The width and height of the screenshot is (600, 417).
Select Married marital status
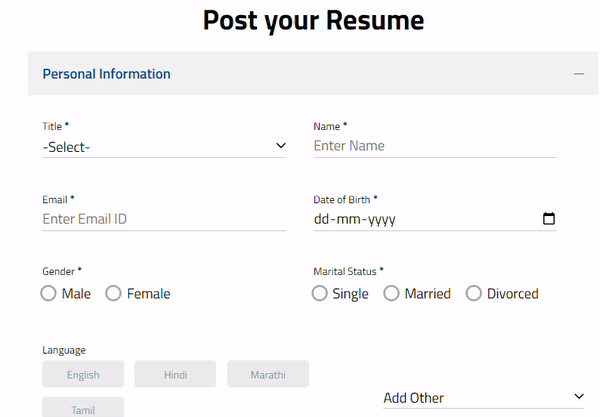(x=392, y=294)
